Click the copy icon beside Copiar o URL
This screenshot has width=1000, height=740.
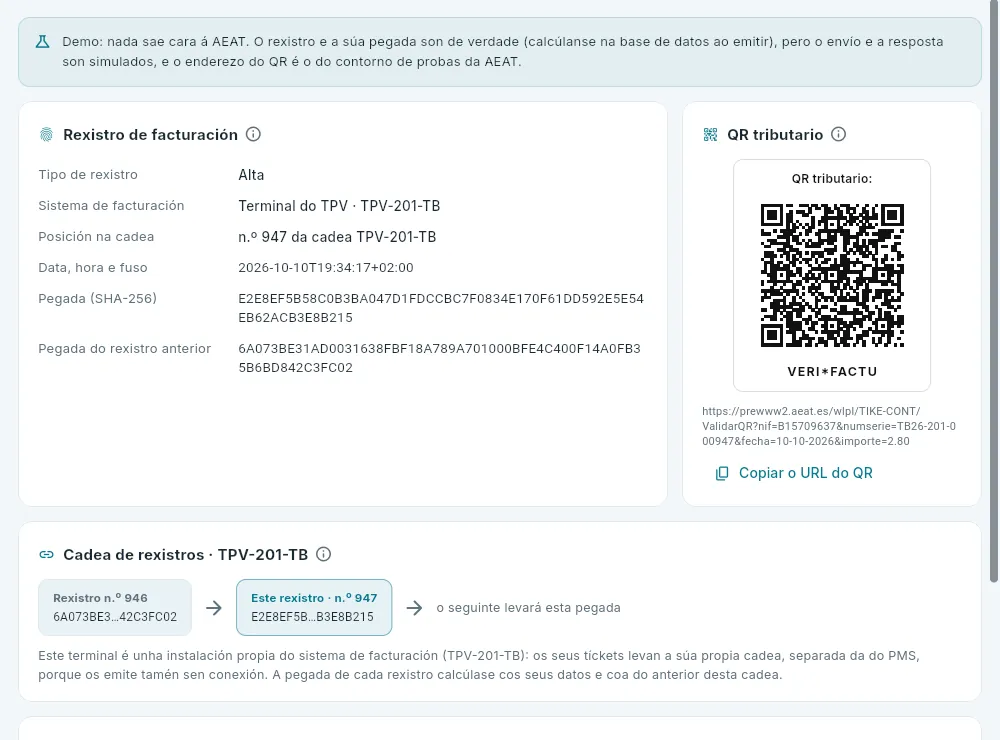[722, 473]
